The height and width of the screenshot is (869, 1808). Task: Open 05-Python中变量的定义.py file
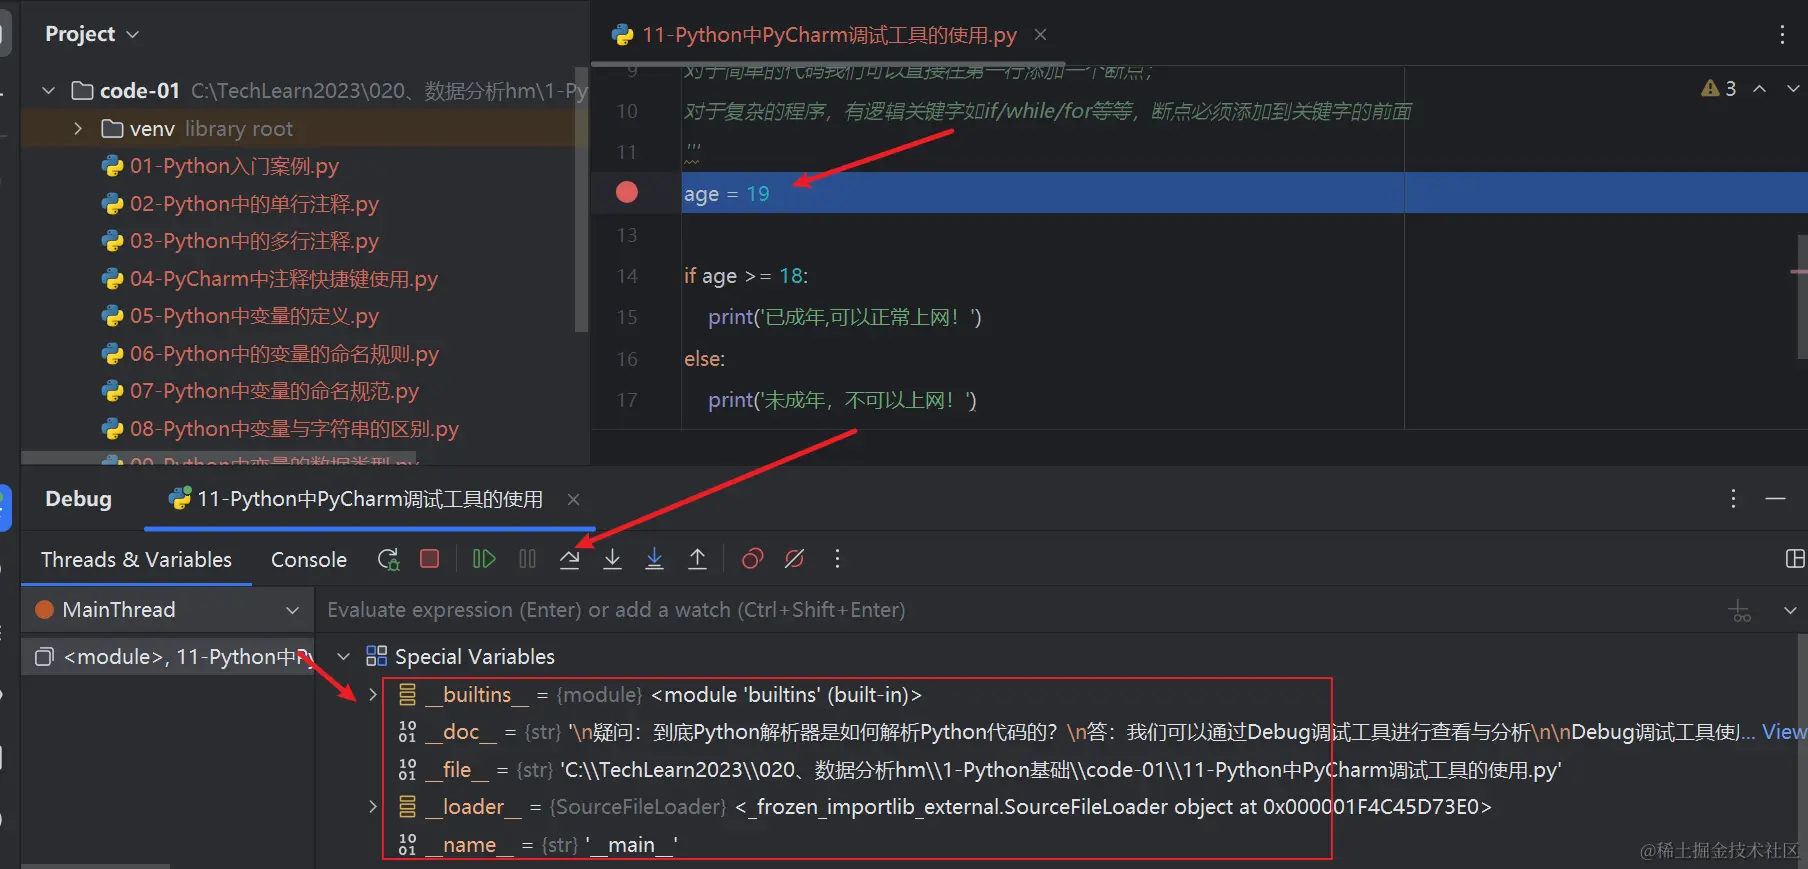pyautogui.click(x=254, y=316)
